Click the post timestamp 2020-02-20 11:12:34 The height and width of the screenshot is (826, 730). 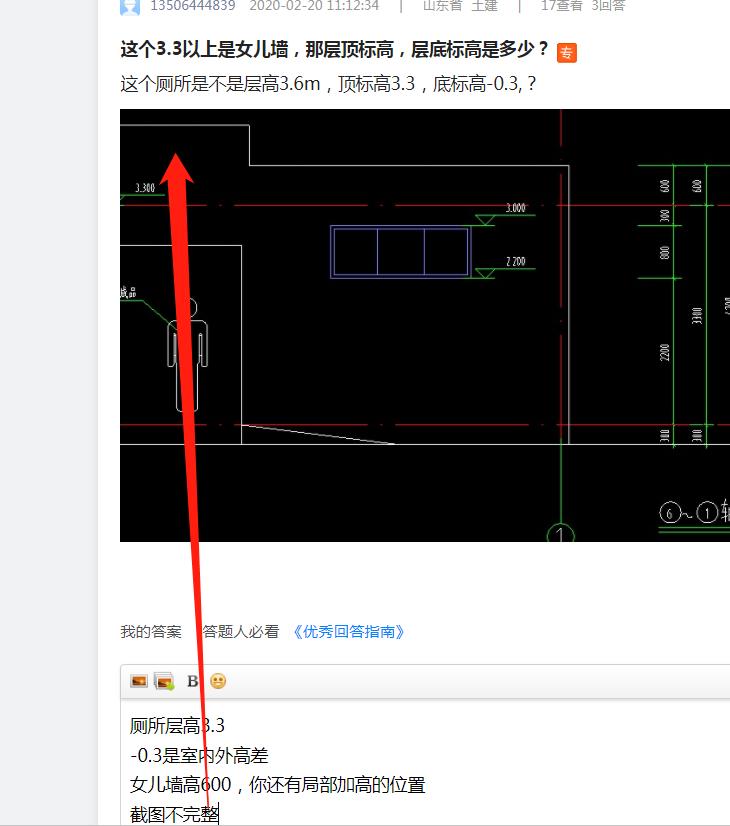314,6
